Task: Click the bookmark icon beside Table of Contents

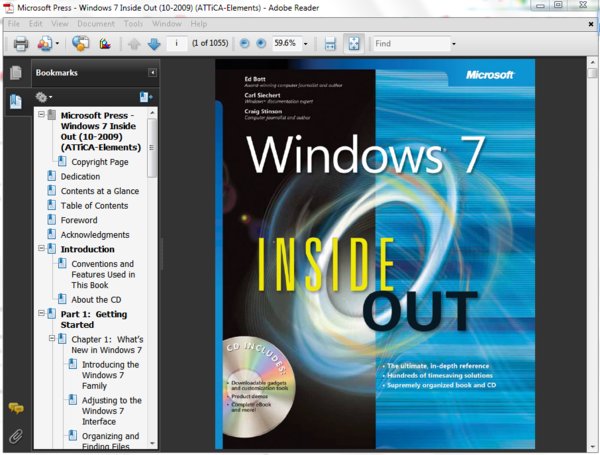Action: [51, 205]
